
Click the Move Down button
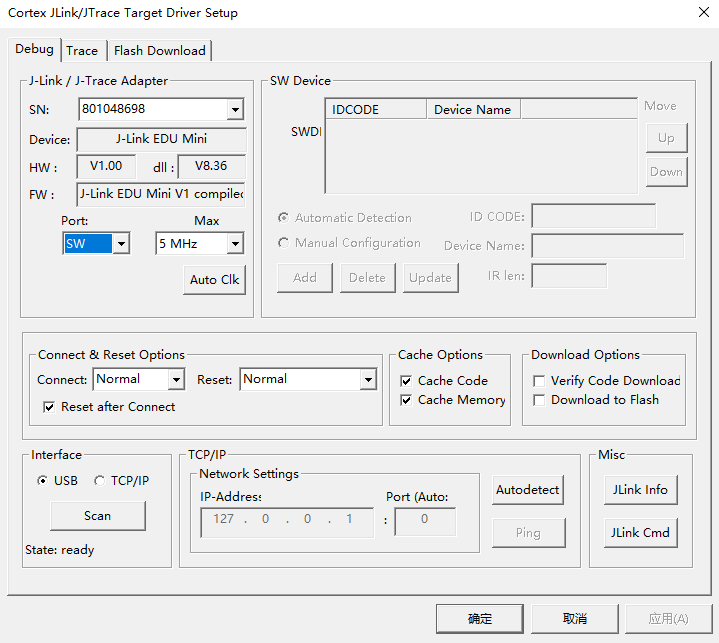pos(667,172)
